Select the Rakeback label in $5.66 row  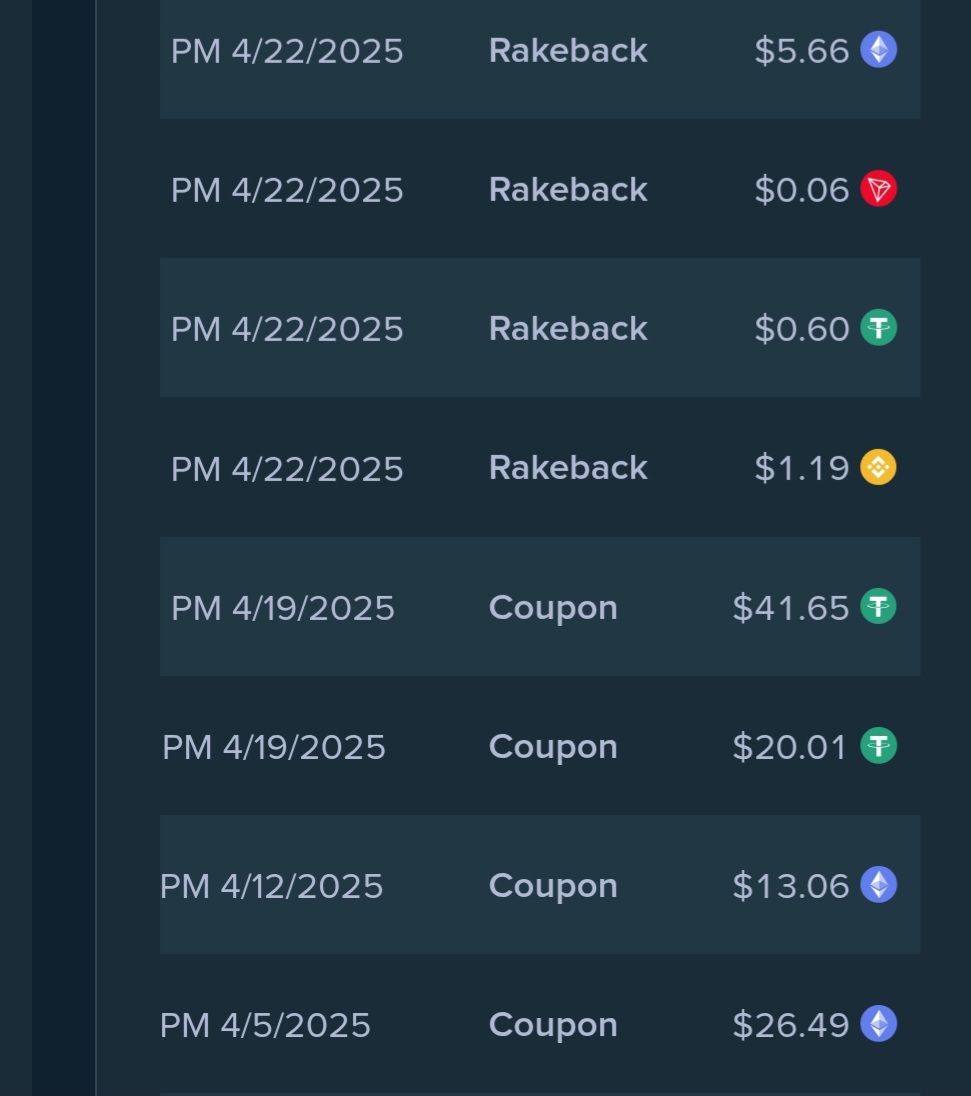(x=568, y=51)
